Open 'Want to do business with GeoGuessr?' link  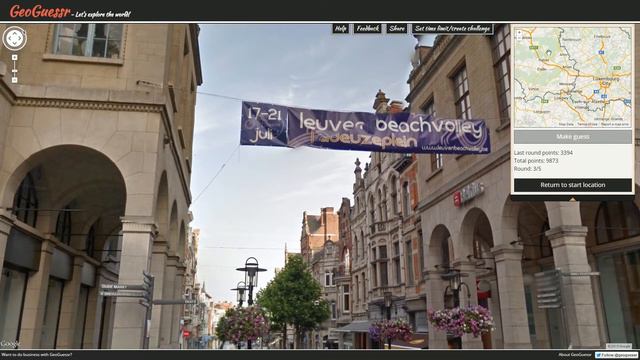[37, 355]
